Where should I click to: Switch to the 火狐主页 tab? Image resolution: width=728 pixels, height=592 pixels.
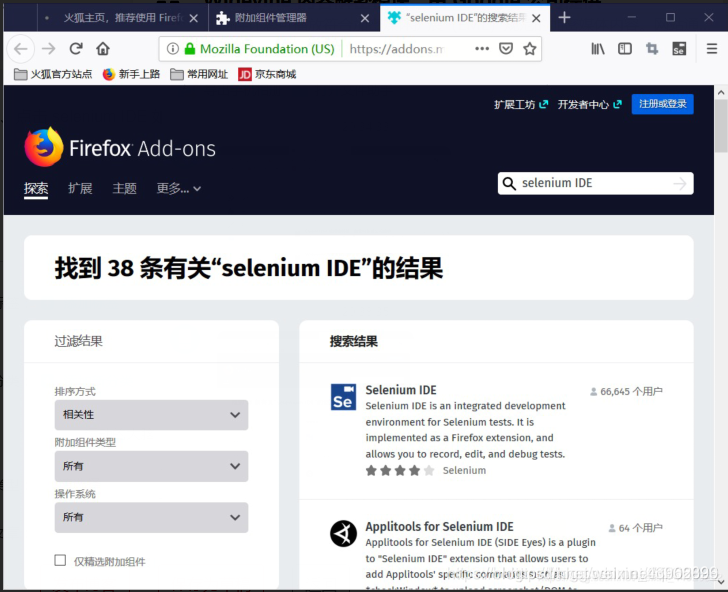[x=121, y=18]
